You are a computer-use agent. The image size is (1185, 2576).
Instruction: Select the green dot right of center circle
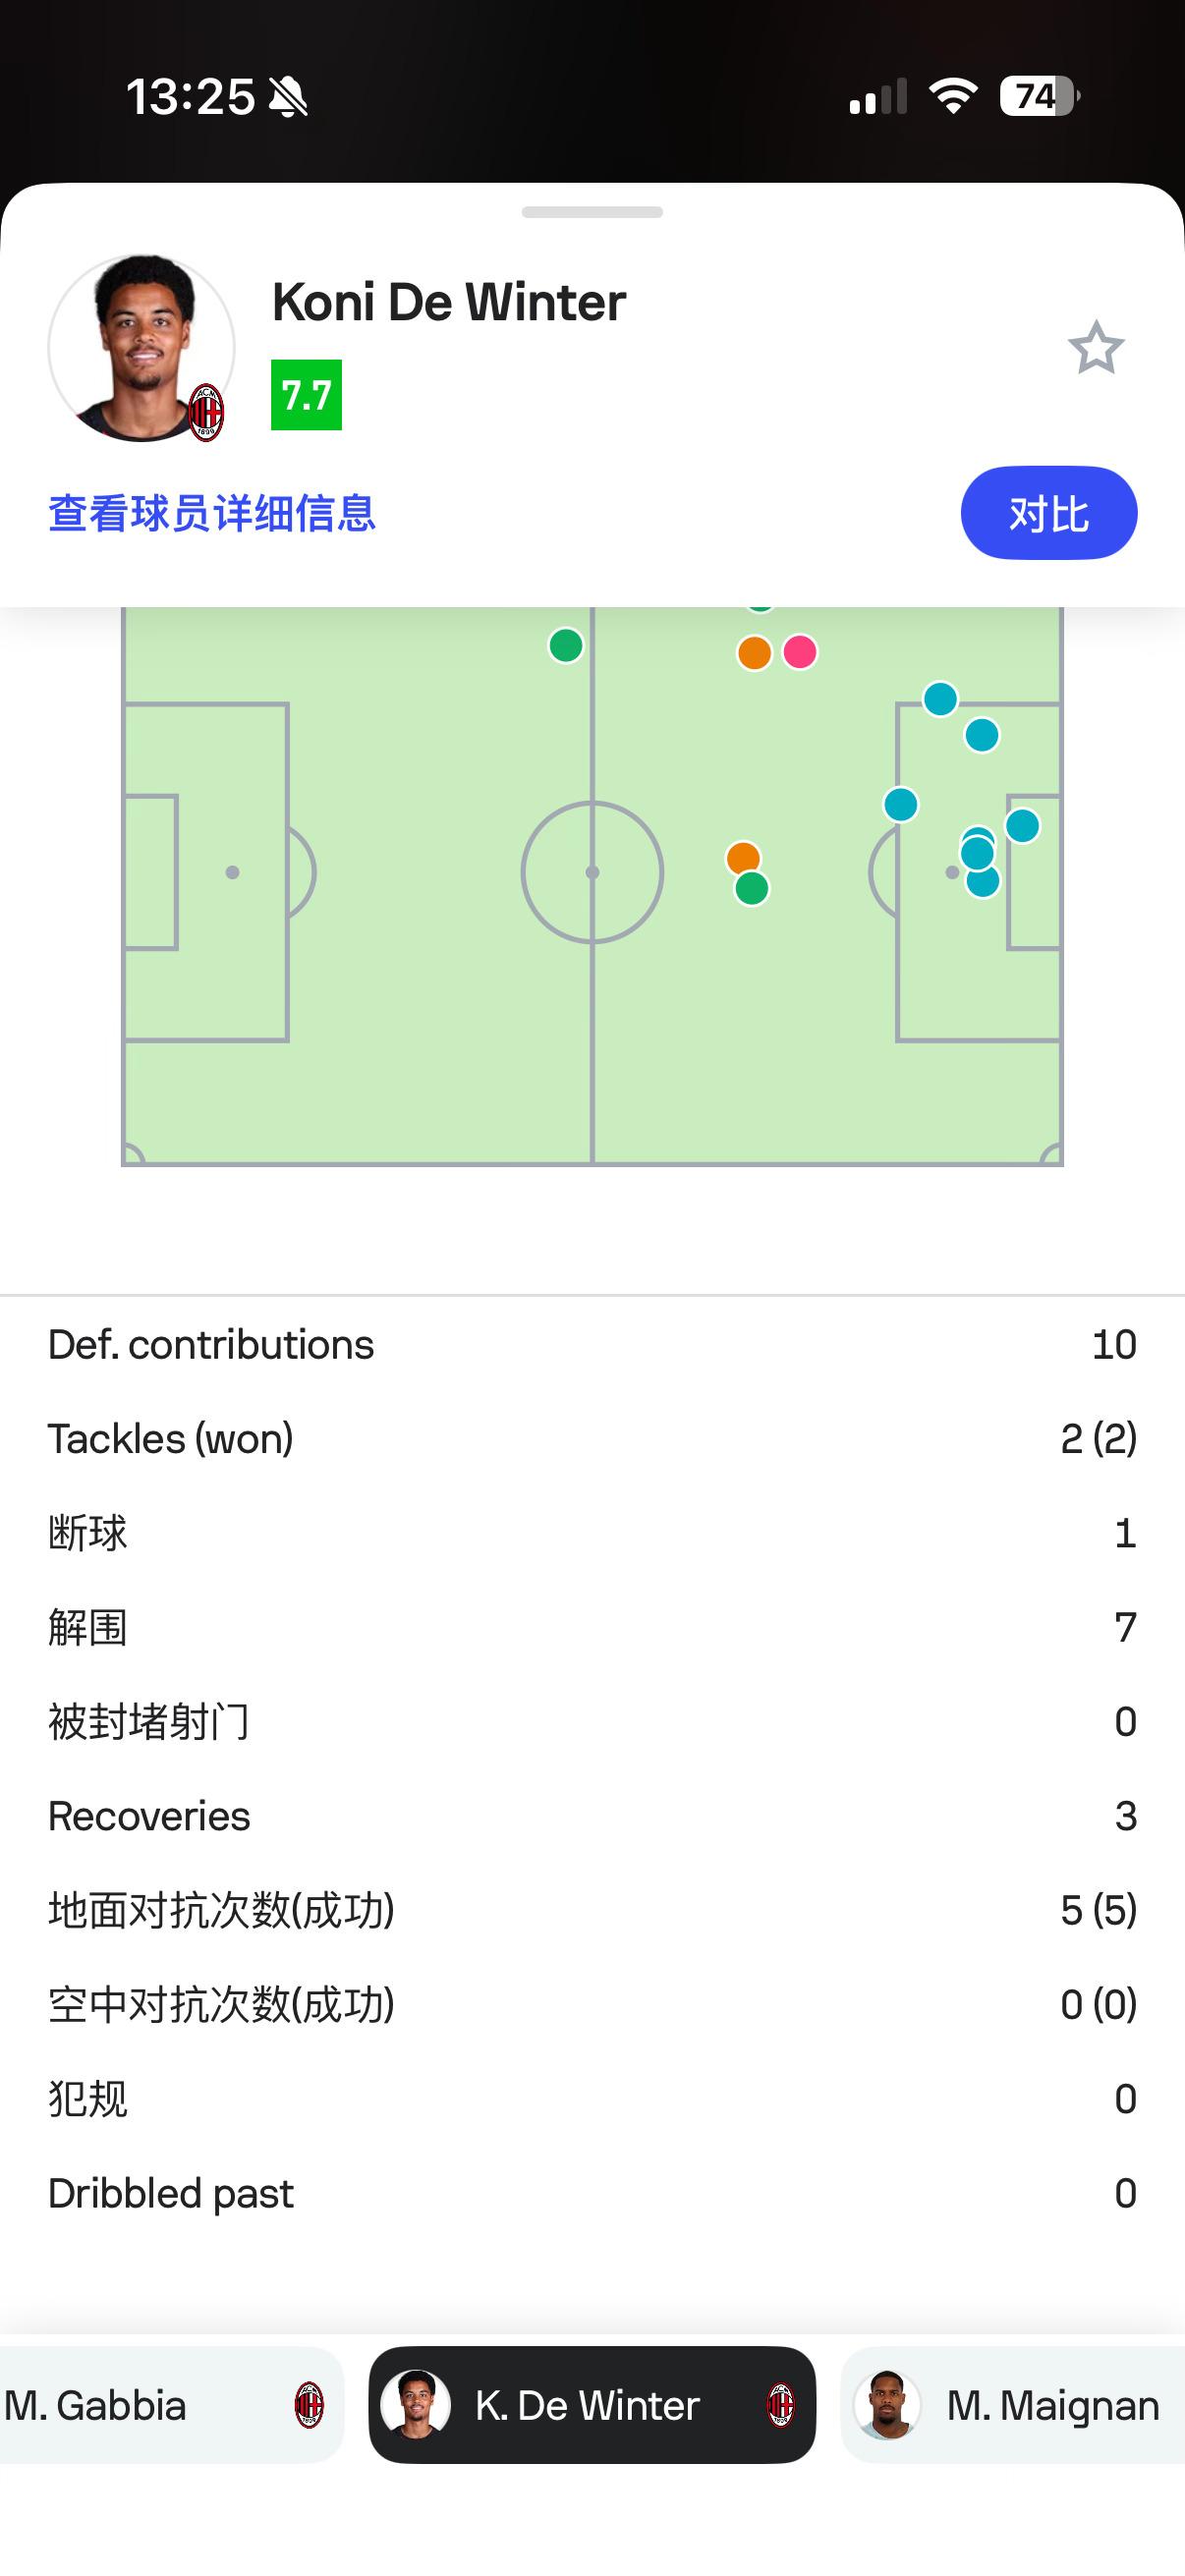752,889
